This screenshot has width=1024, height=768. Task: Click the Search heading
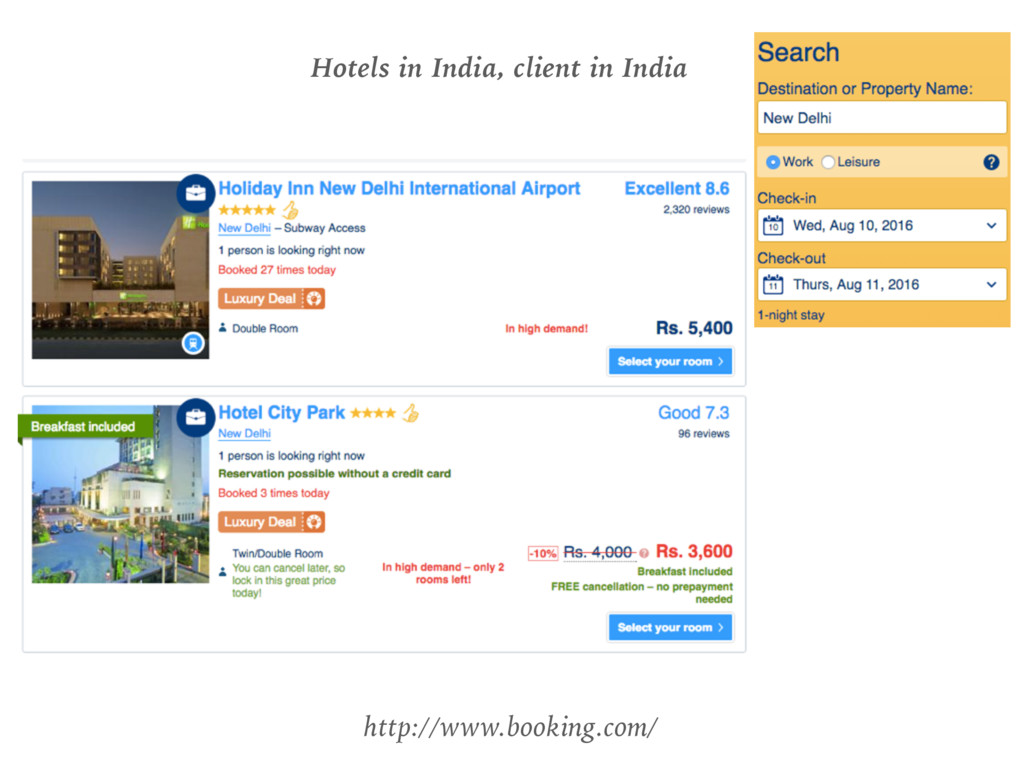coord(798,52)
